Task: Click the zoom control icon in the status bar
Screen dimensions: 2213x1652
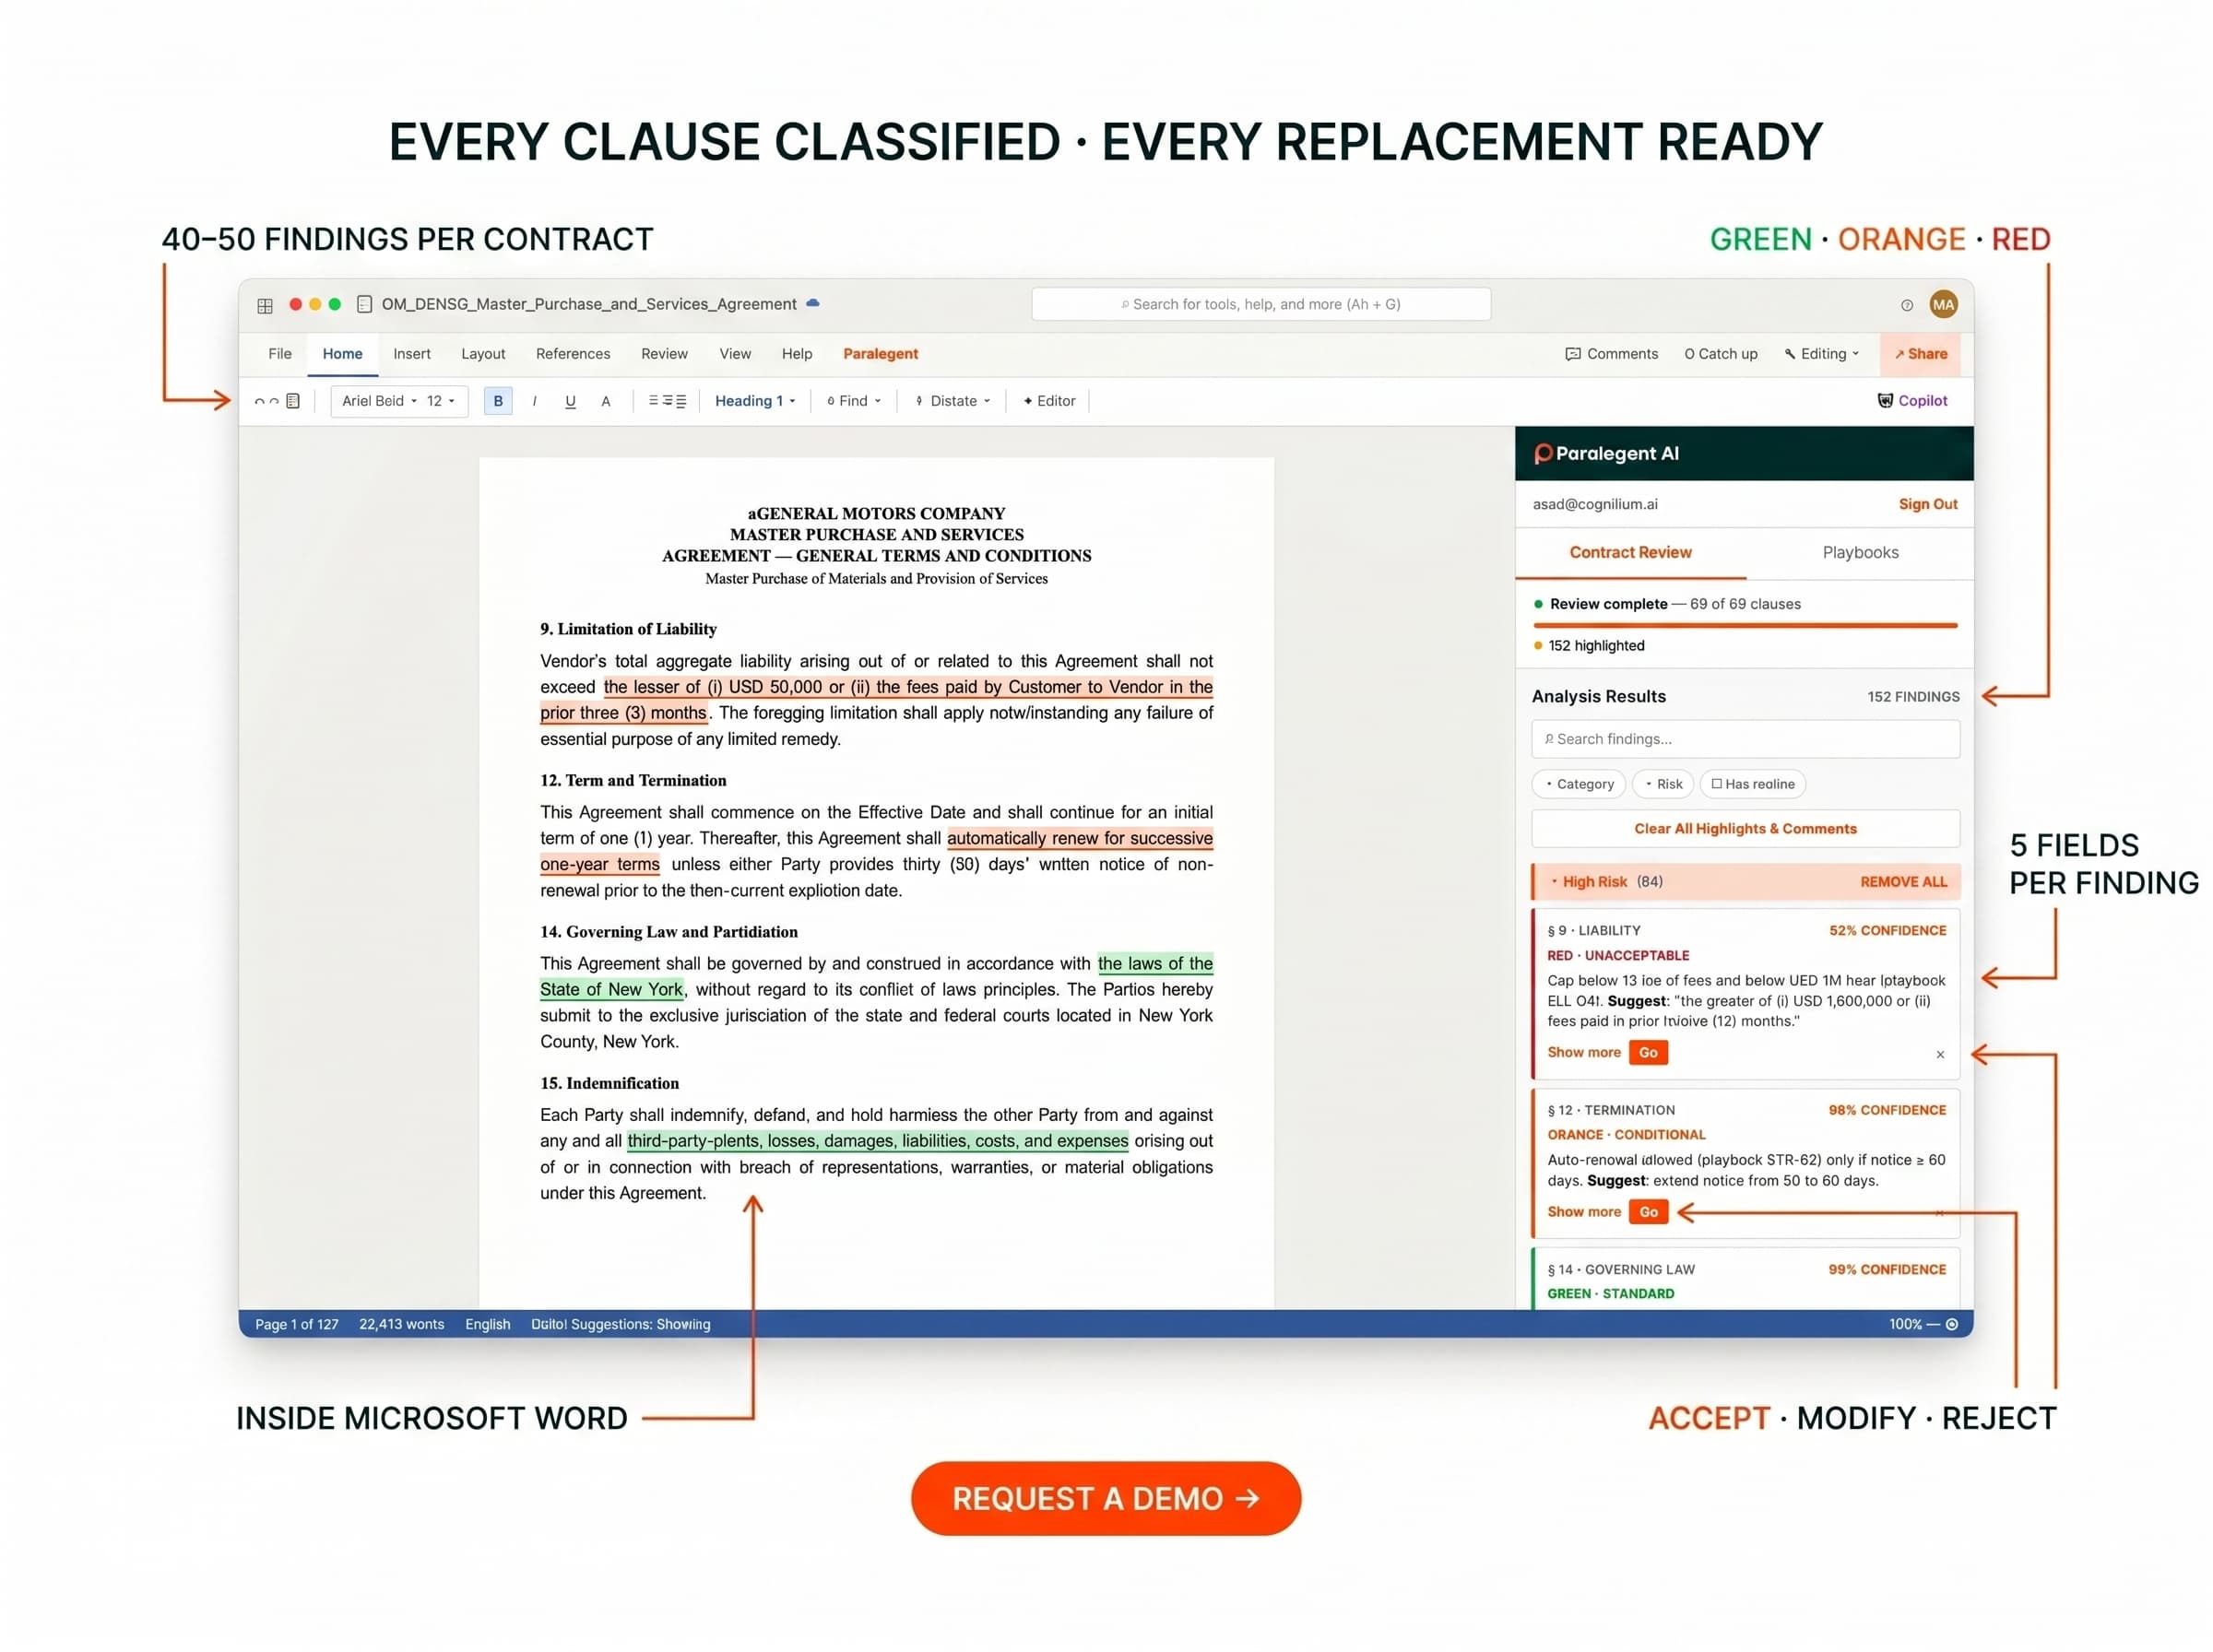Action: 1951,1324
